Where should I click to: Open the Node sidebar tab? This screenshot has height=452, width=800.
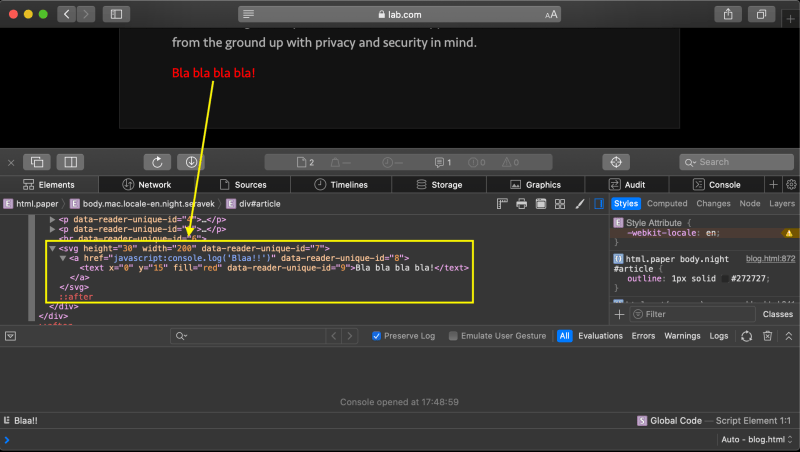pos(749,204)
